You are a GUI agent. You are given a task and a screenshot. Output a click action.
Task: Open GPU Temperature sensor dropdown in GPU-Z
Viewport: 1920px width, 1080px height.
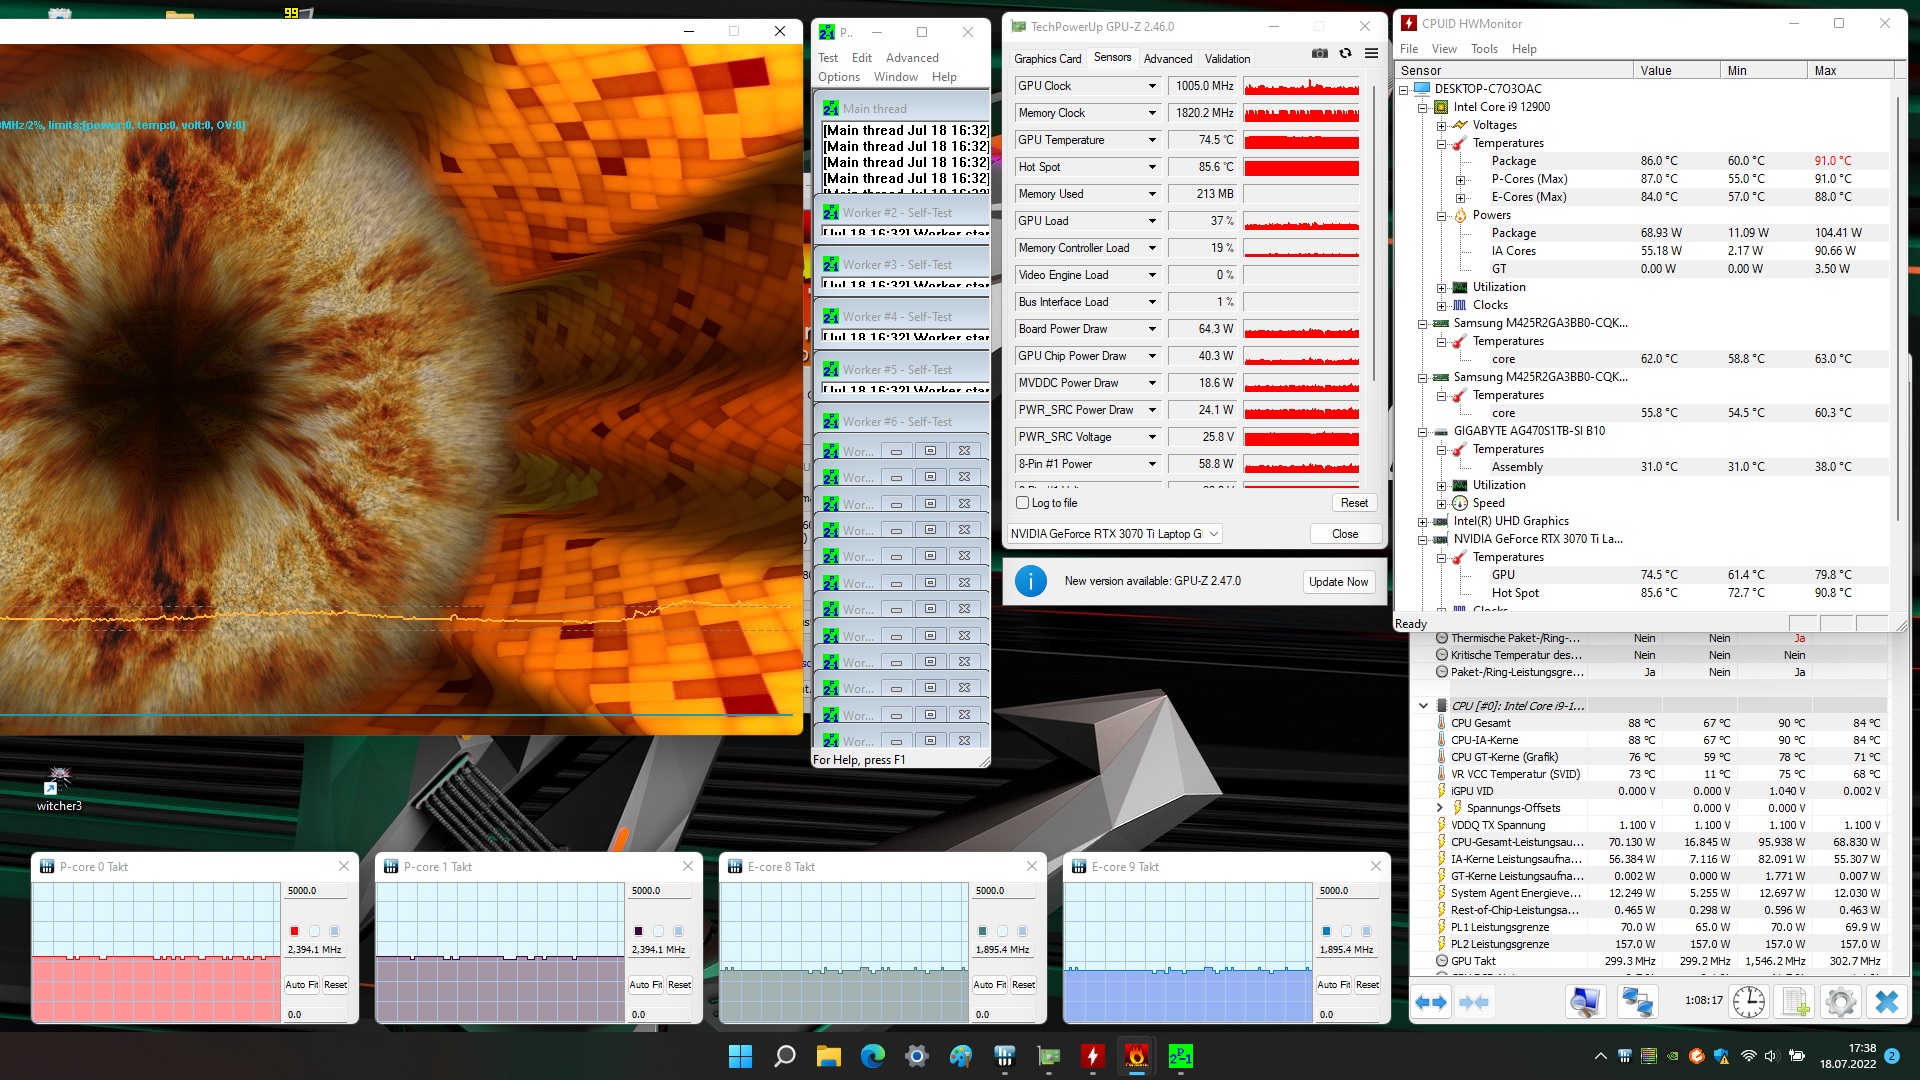pyautogui.click(x=1152, y=140)
